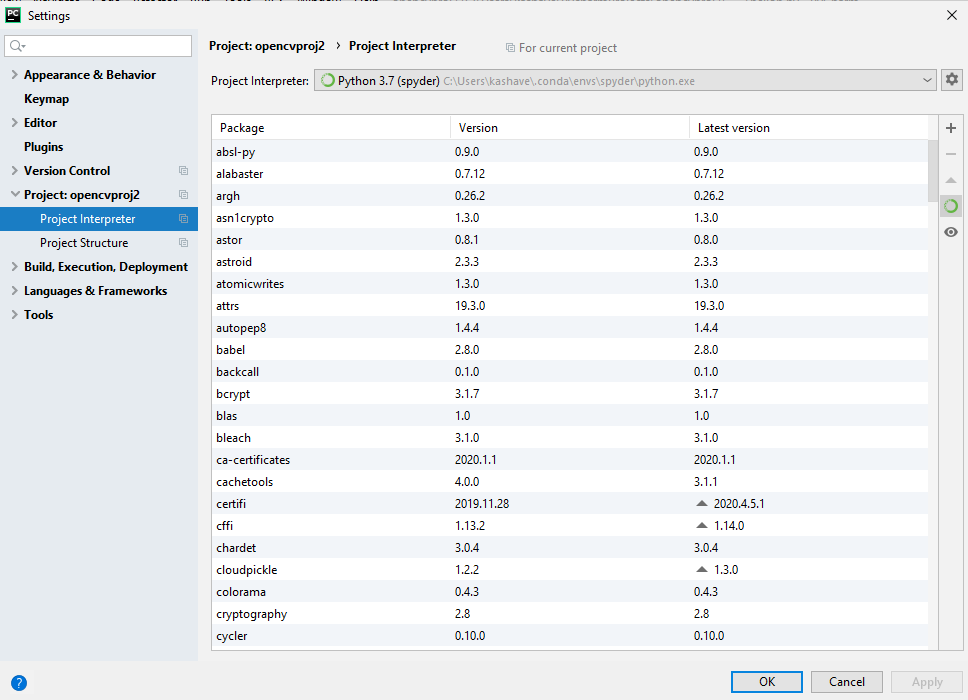Click the upgrade arrow next to certifi 2020.4.5.1
The width and height of the screenshot is (968, 700).
click(701, 504)
